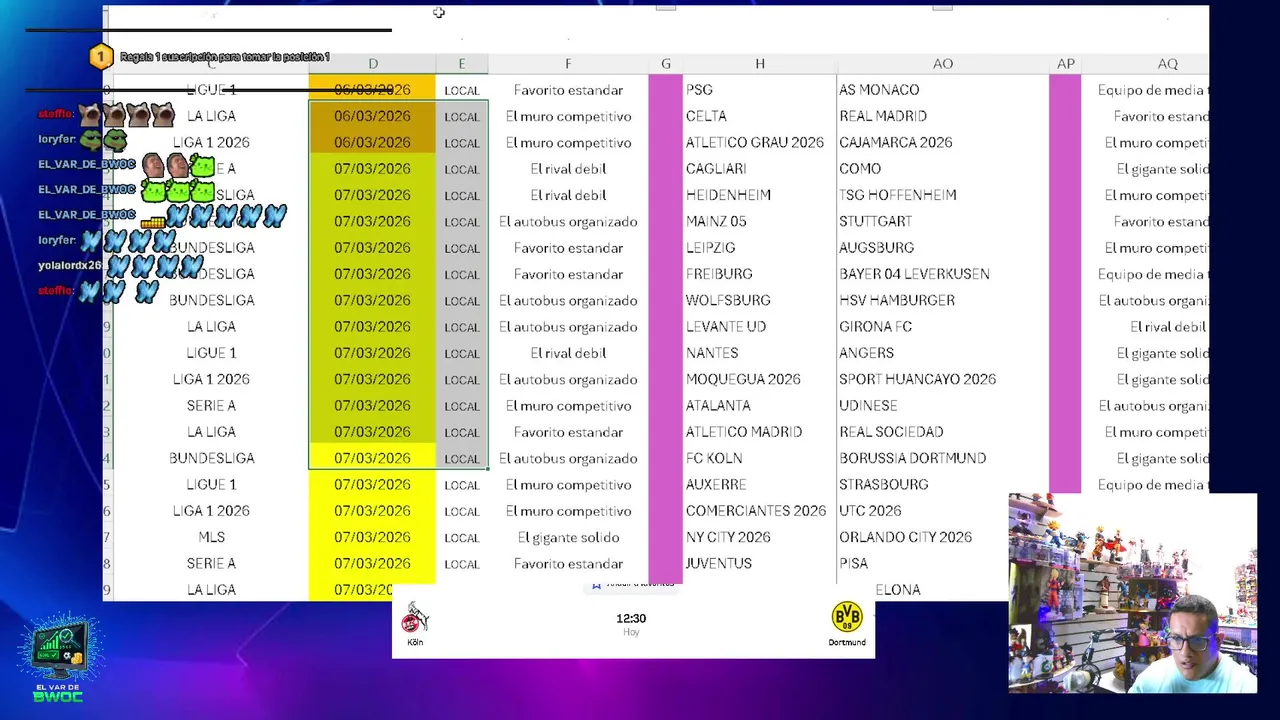Click BORUSSIA DORTMUND cell

tap(943, 458)
